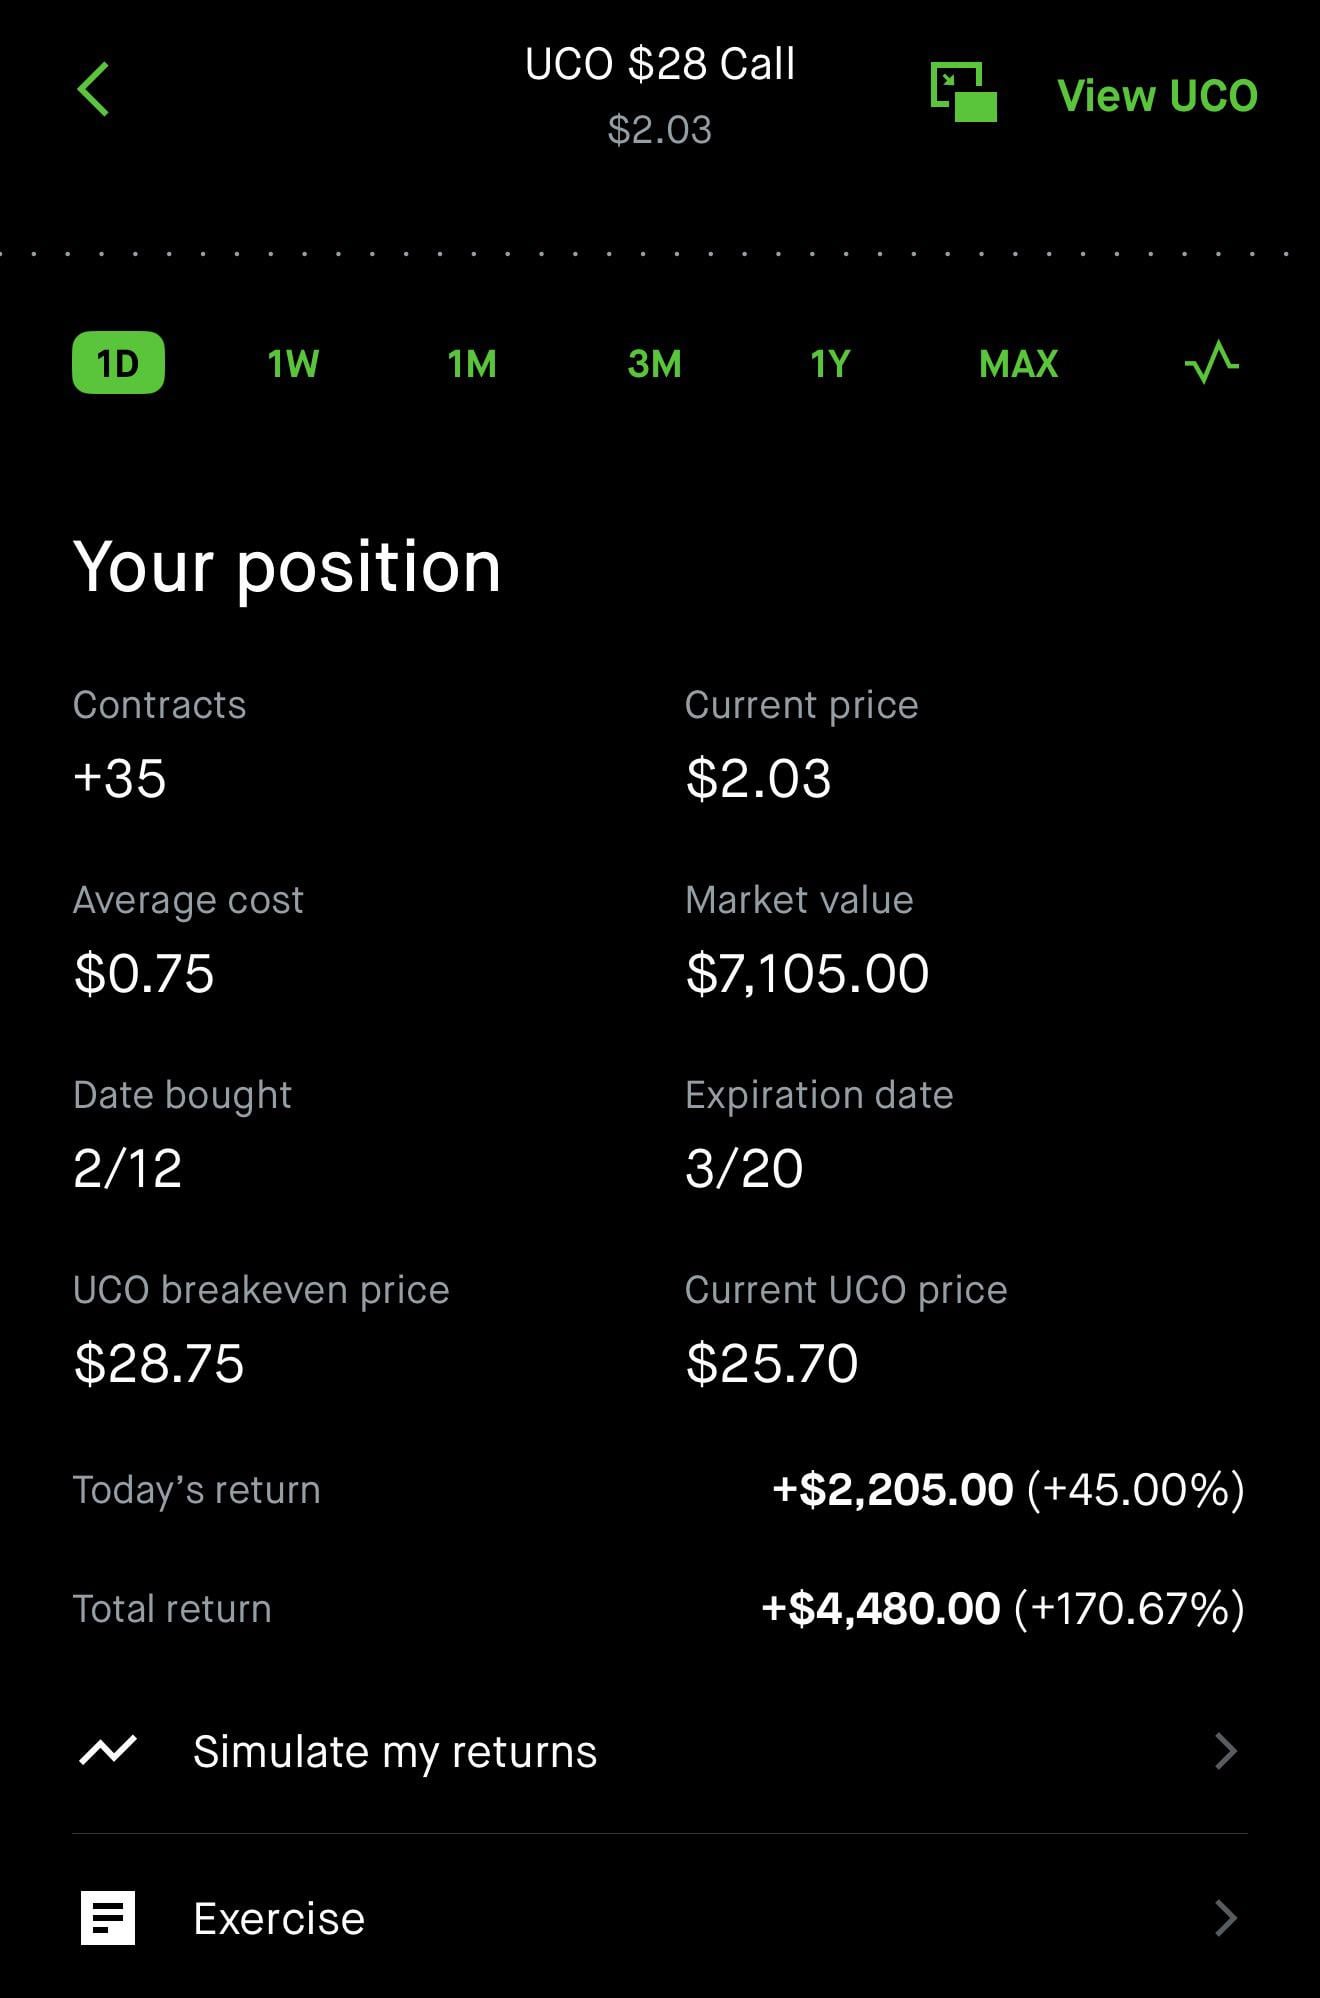Select the MAX chart range

[x=1018, y=364]
